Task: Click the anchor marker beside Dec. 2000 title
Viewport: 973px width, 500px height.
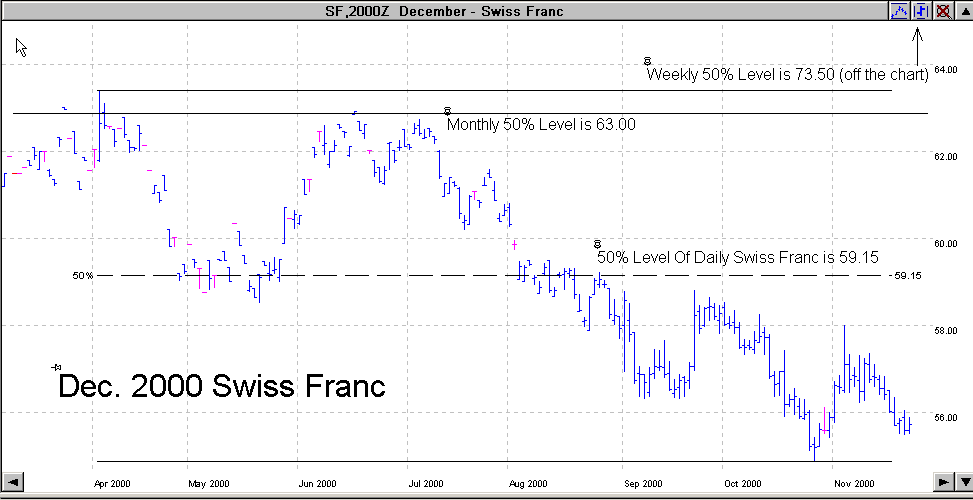Action: [x=56, y=368]
